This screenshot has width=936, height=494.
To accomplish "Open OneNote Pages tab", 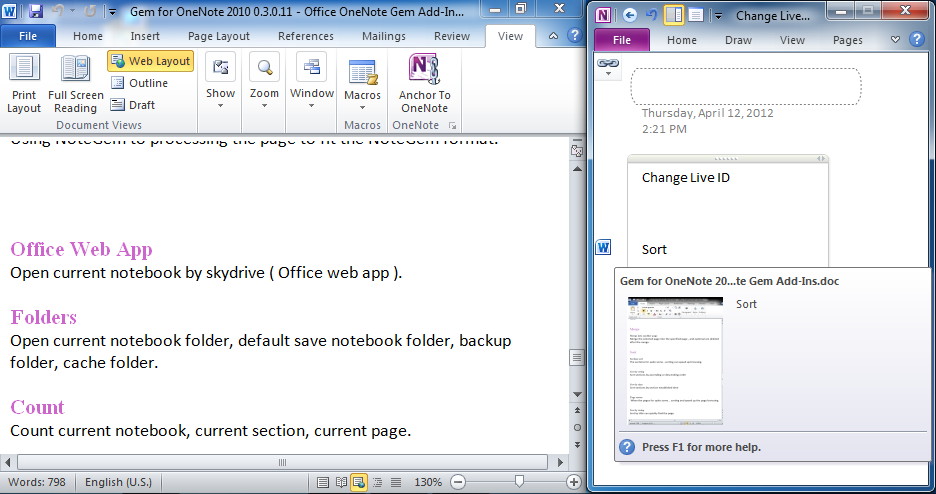I will pos(848,40).
